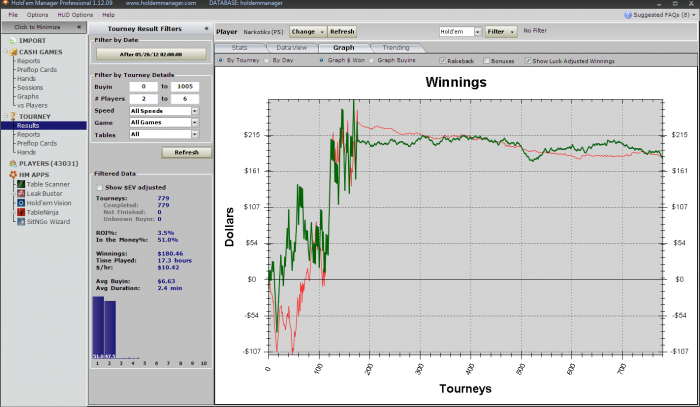Open the Game dropdown
The width and height of the screenshot is (700, 407).
195,122
